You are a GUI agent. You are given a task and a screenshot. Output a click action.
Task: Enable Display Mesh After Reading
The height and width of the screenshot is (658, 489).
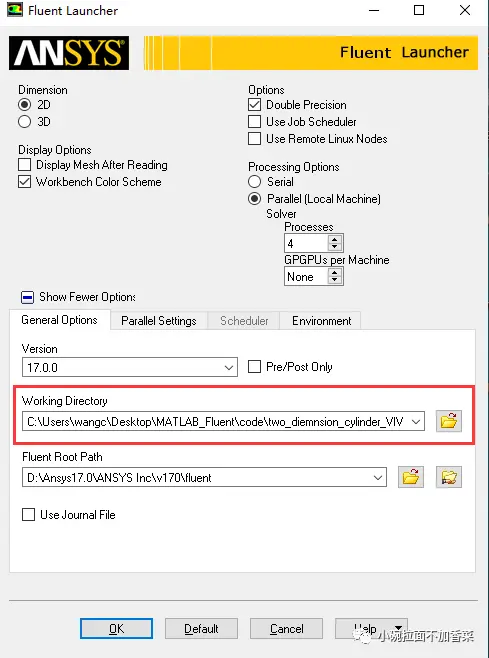(24, 165)
